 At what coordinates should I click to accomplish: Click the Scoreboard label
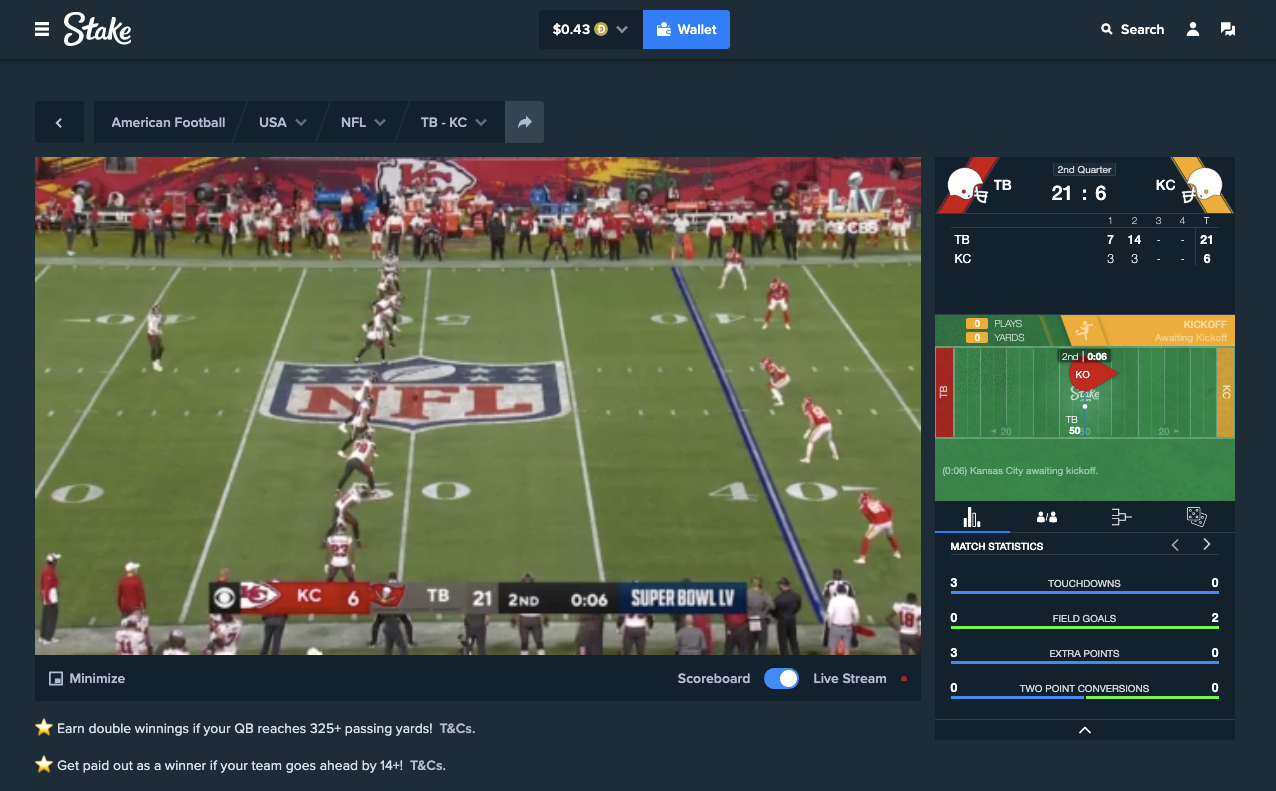(714, 678)
